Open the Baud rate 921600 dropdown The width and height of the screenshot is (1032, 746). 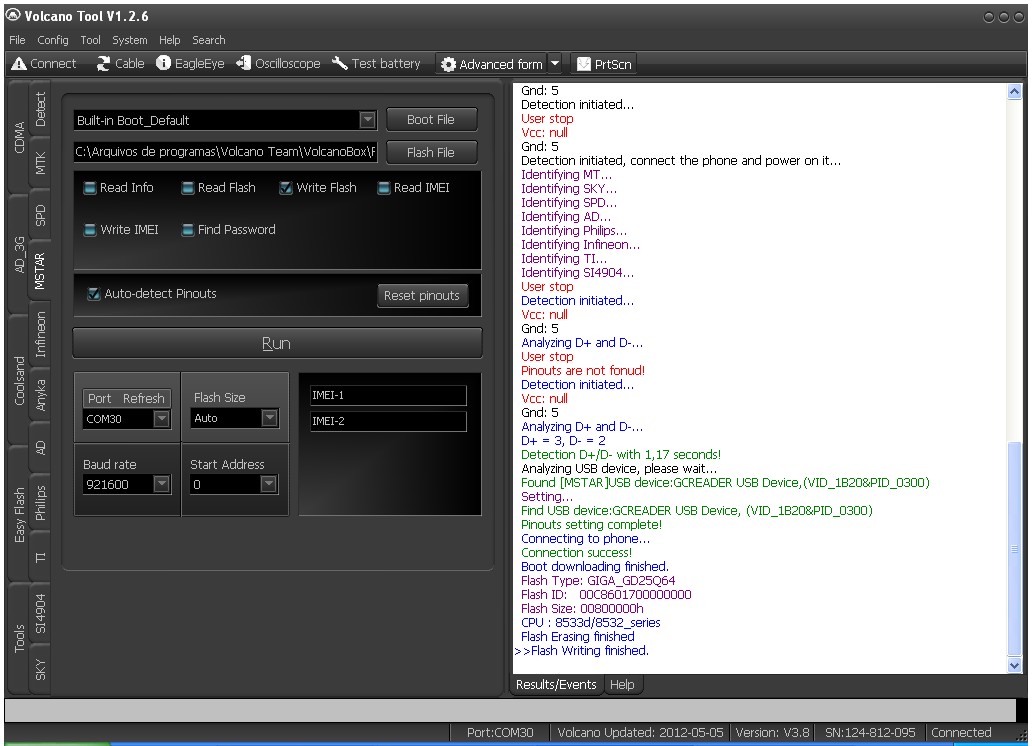click(x=161, y=485)
